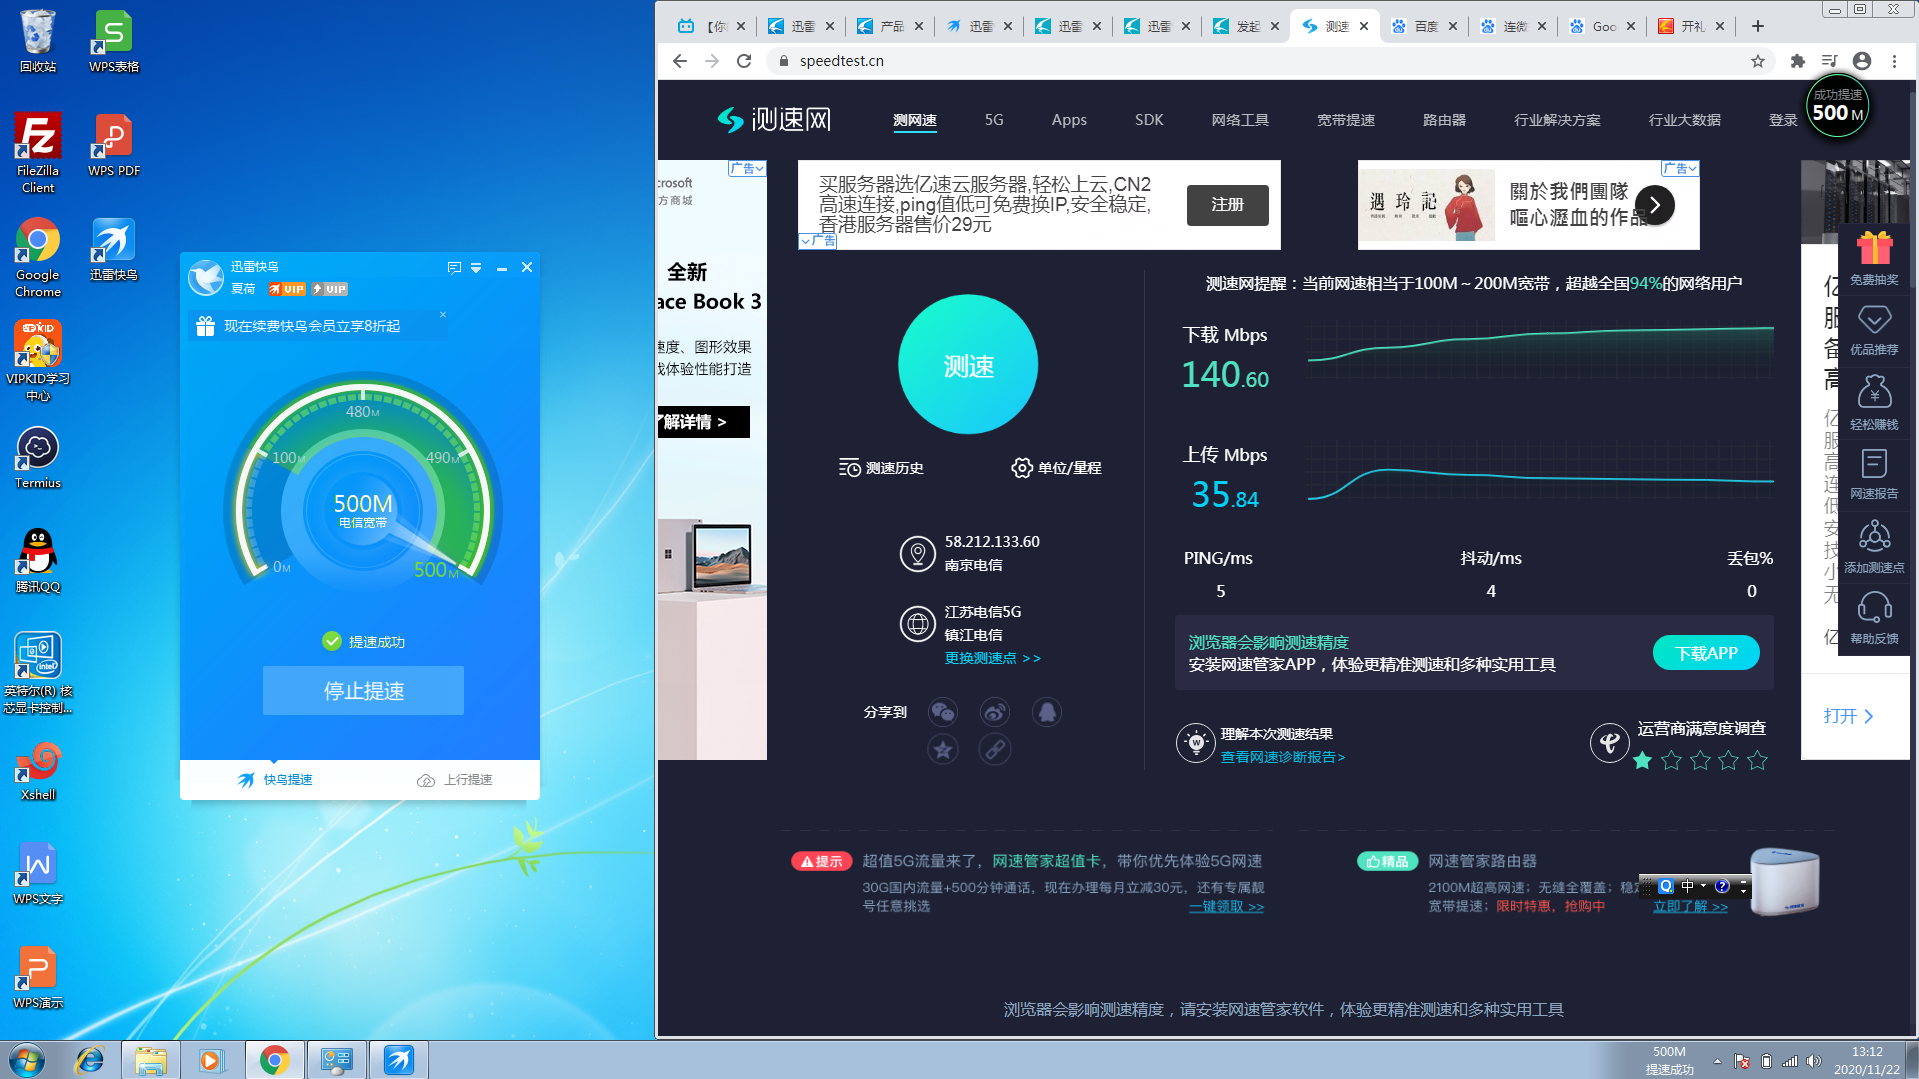This screenshot has height=1079, width=1919.
Task: Open 免费抽奖 sidebar gift icon
Action: (1874, 258)
